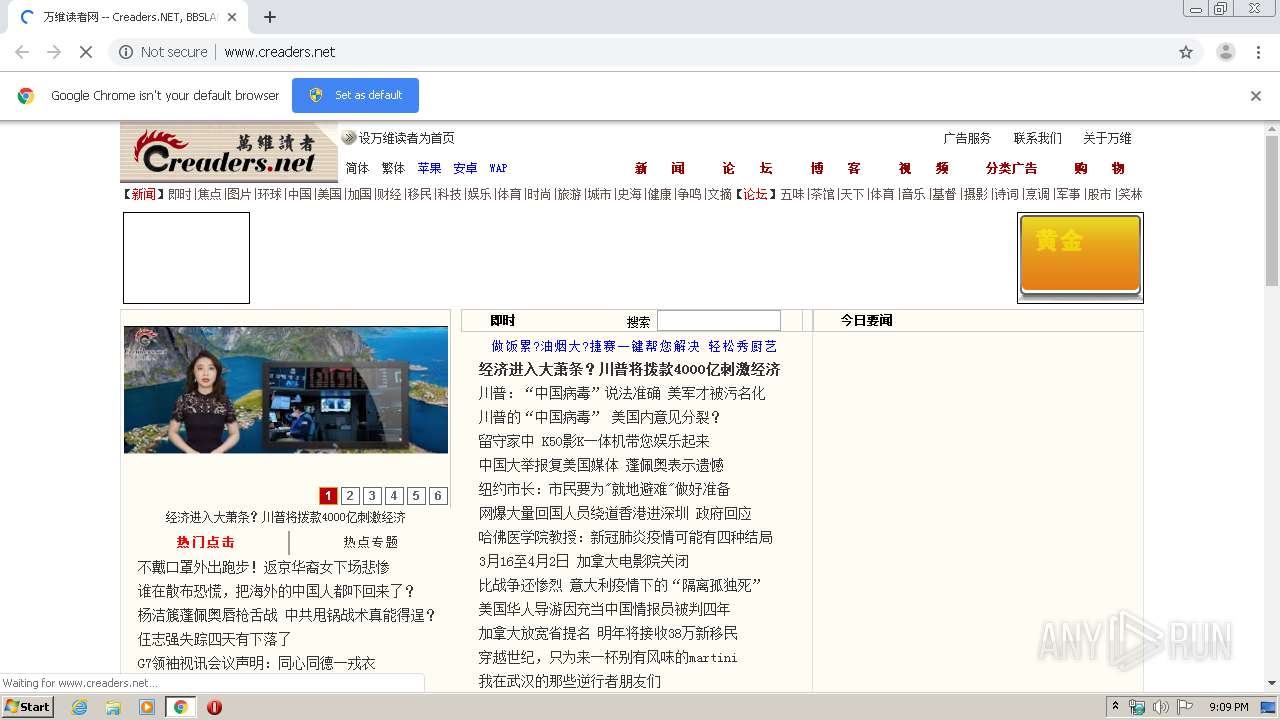Click 设万维读者为首页 link
Viewport: 1280px width, 720px height.
406,138
